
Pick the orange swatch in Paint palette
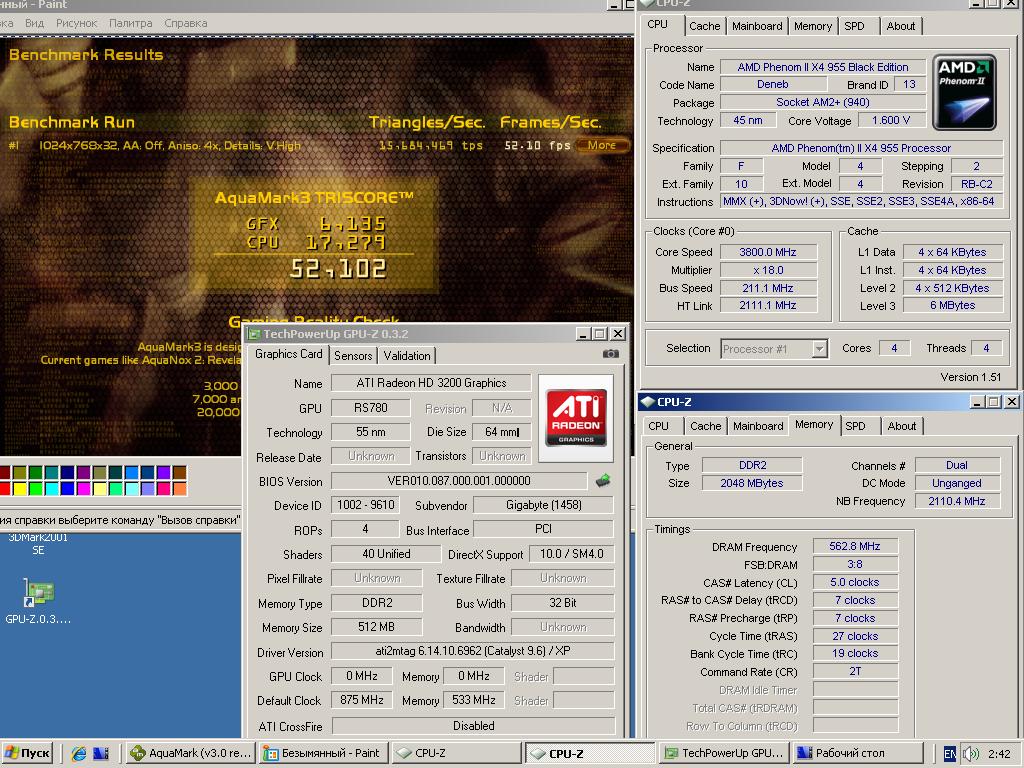click(180, 488)
